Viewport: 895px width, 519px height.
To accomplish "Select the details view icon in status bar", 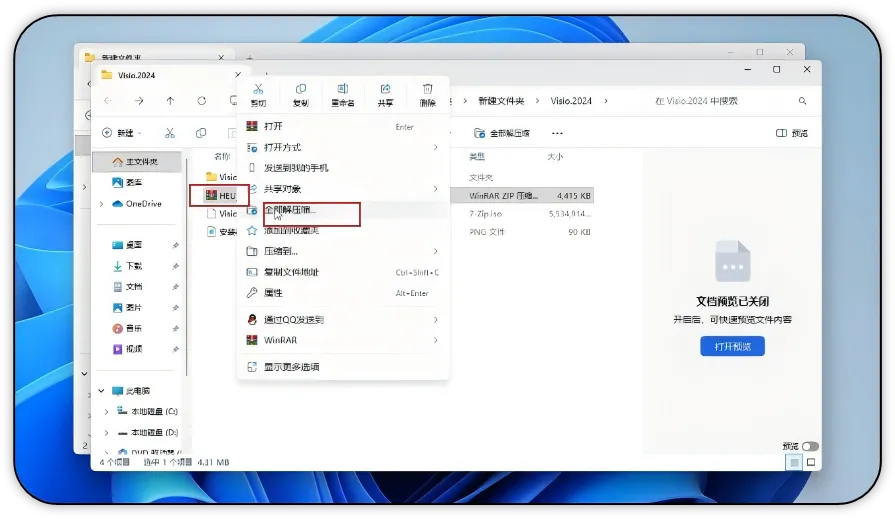I will click(794, 462).
